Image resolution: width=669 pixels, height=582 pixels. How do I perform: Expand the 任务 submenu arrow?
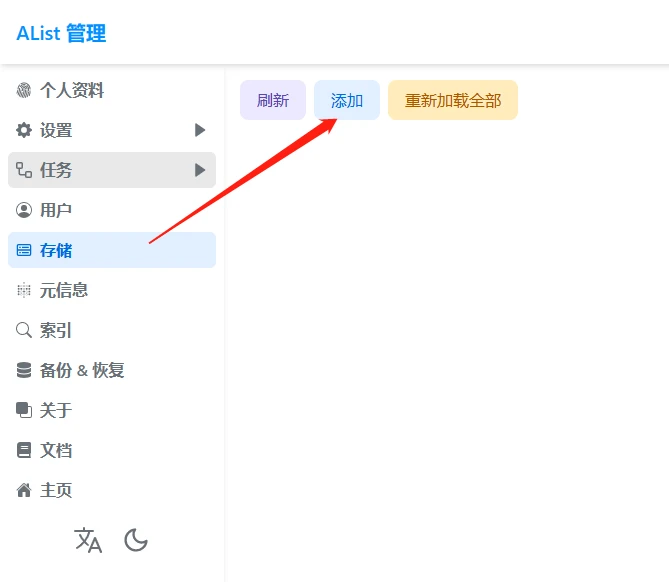pyautogui.click(x=200, y=170)
